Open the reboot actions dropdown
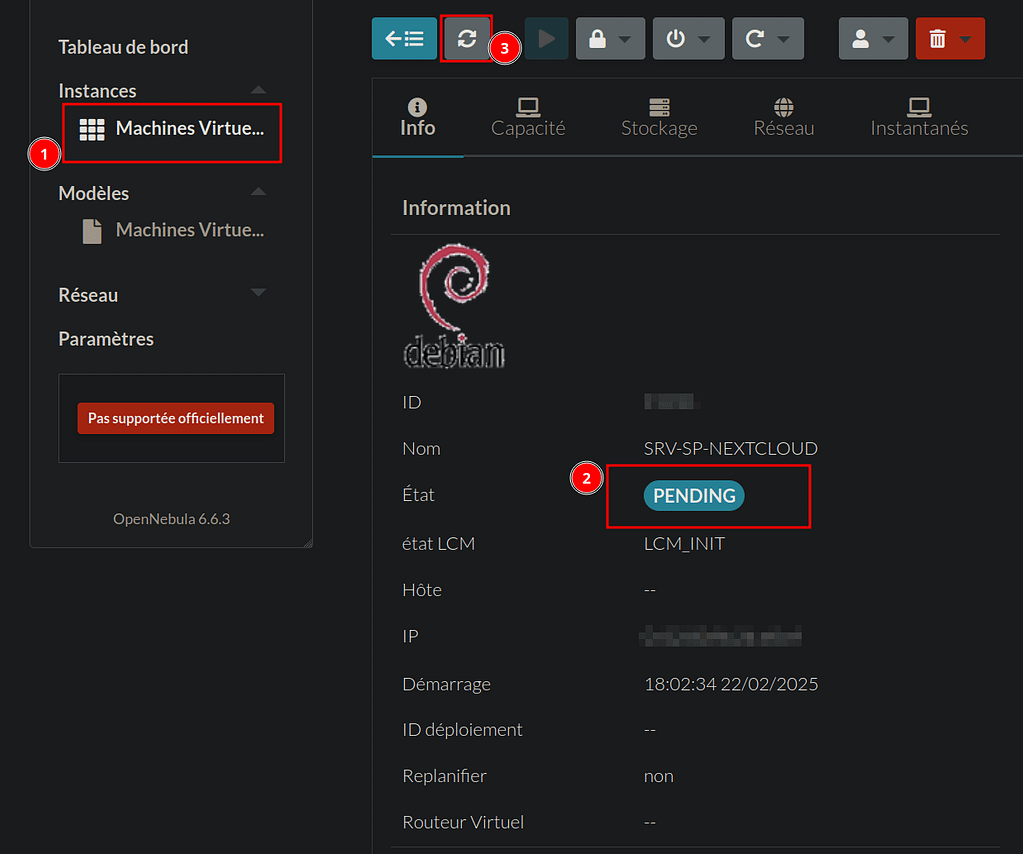 pyautogui.click(x=767, y=39)
